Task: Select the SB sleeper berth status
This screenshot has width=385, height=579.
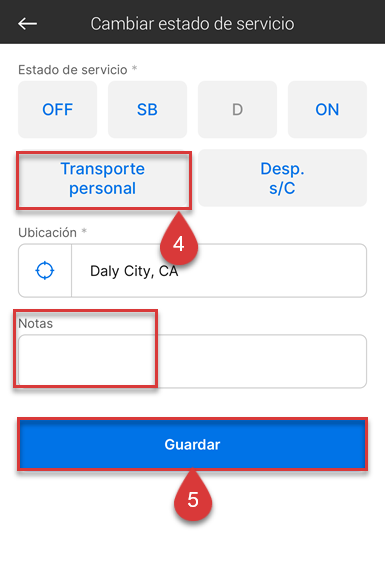Action: (x=147, y=110)
